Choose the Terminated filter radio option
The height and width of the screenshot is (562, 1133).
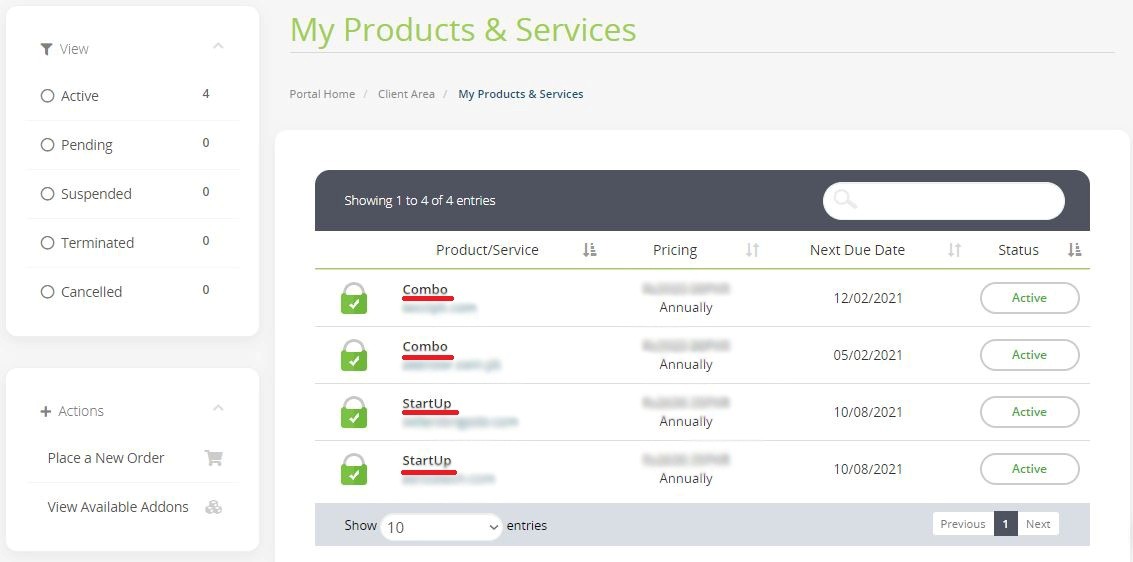click(47, 243)
